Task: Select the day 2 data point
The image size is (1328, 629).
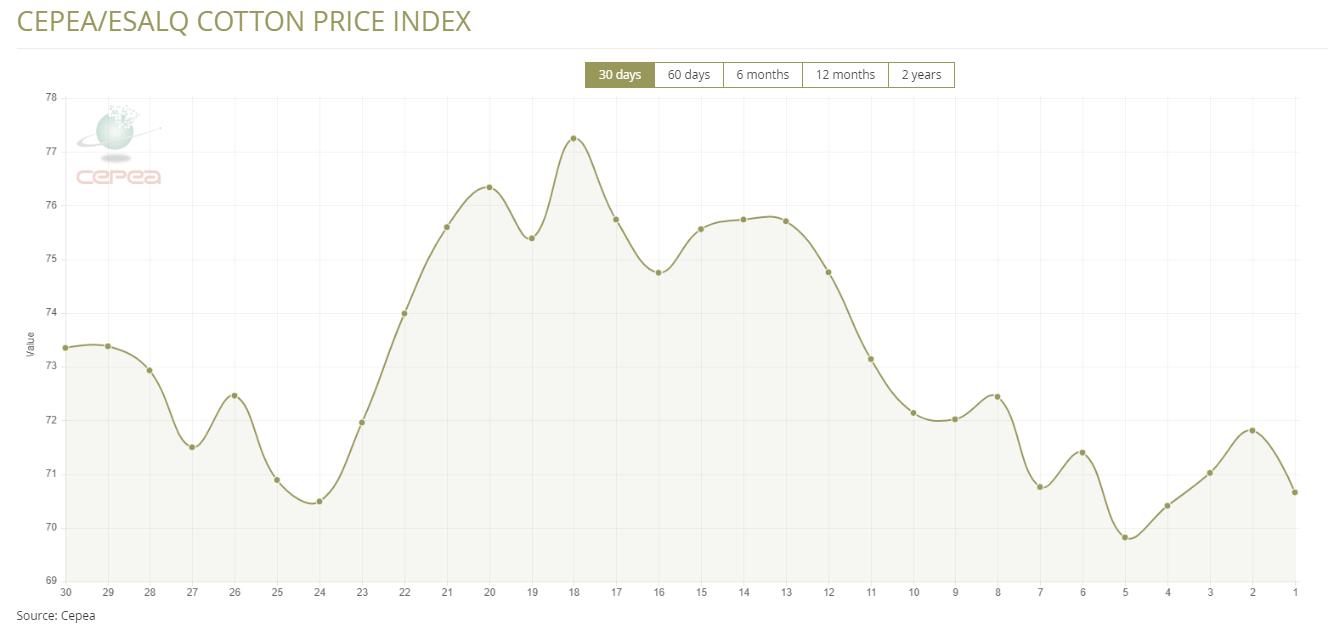Action: coord(1252,431)
